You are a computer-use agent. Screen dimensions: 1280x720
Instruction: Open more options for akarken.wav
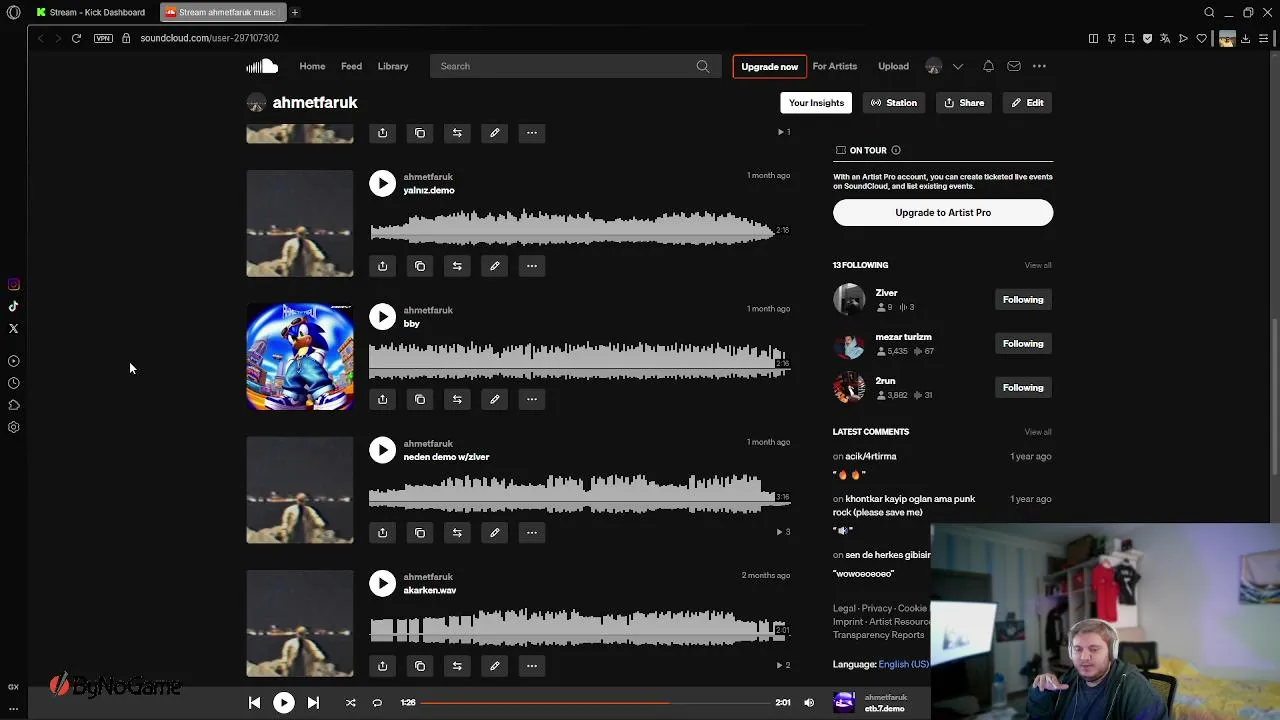pos(532,666)
